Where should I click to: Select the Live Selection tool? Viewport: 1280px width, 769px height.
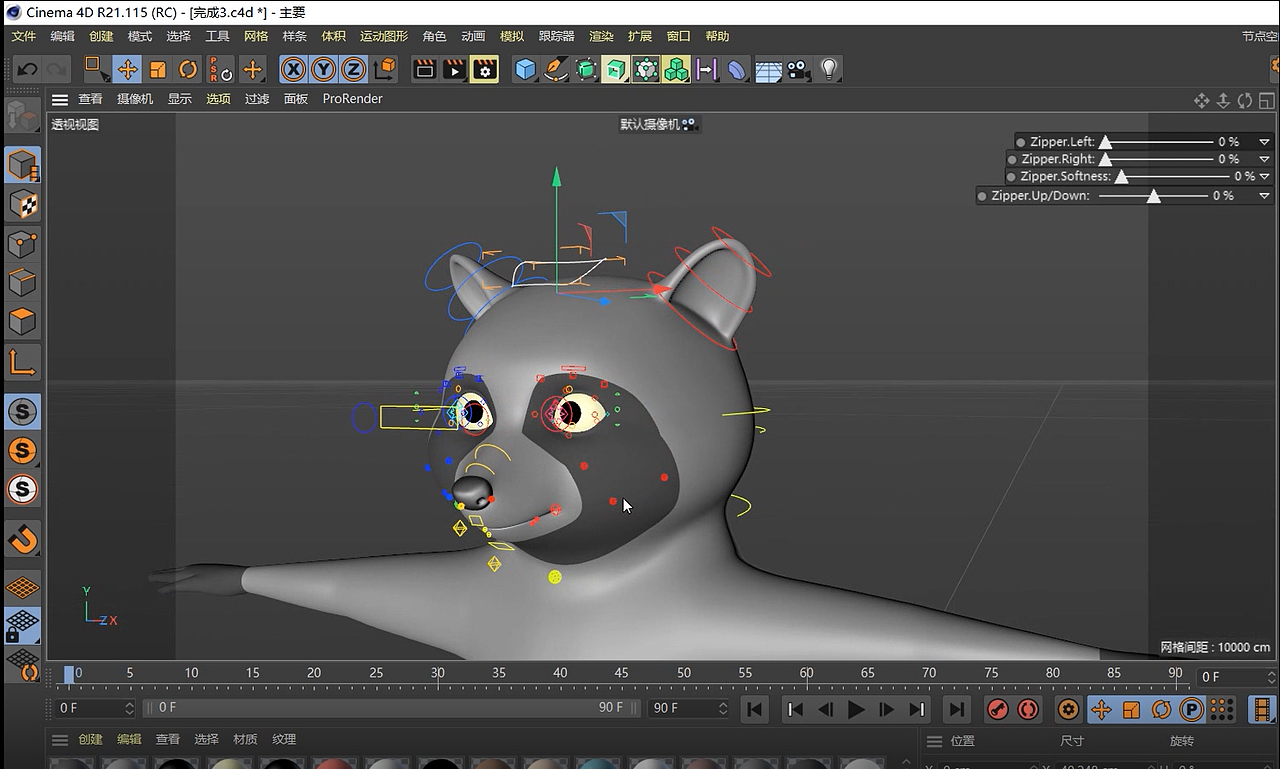96,69
